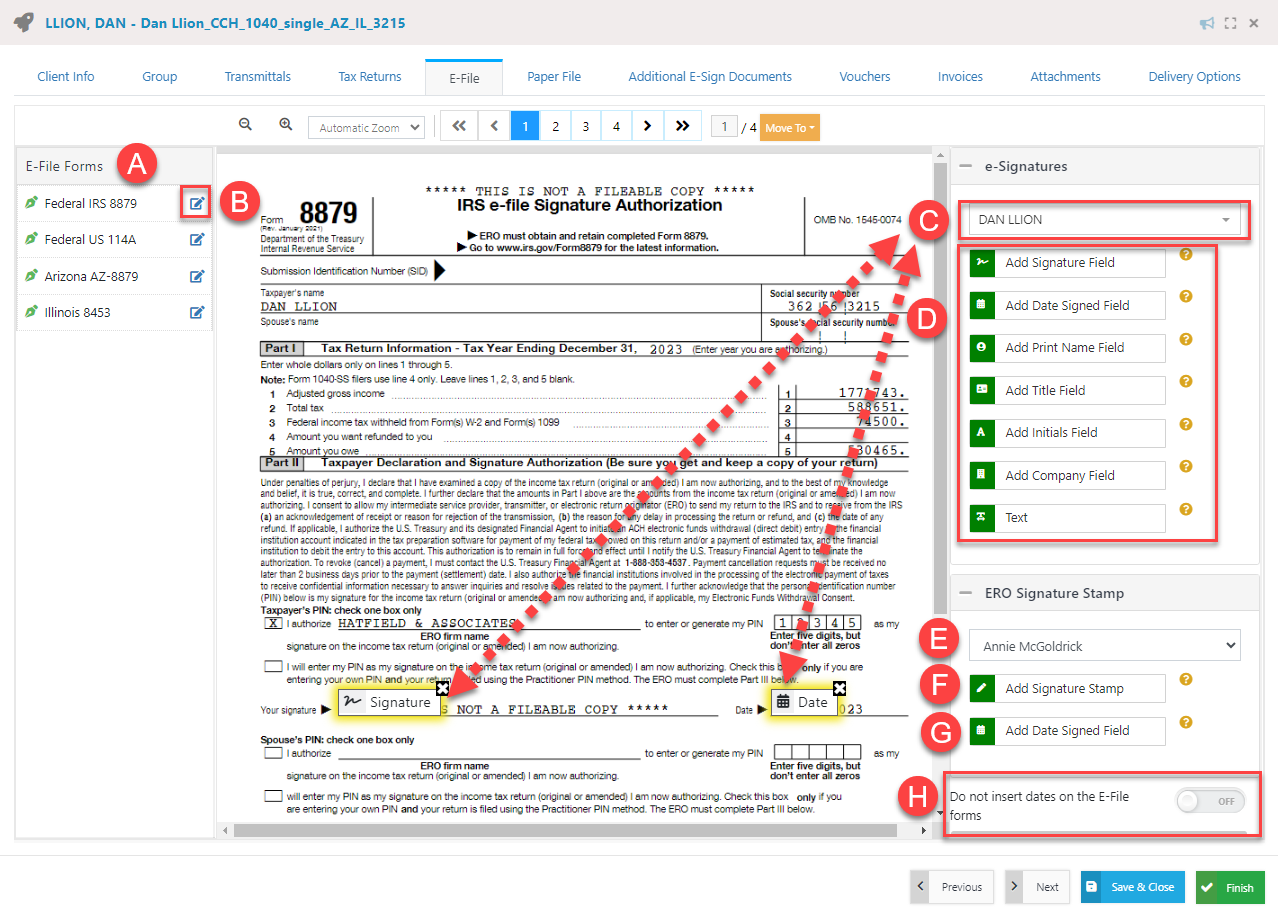Click the ERO Add Signature Stamp icon
The image size is (1278, 918).
[x=981, y=688]
